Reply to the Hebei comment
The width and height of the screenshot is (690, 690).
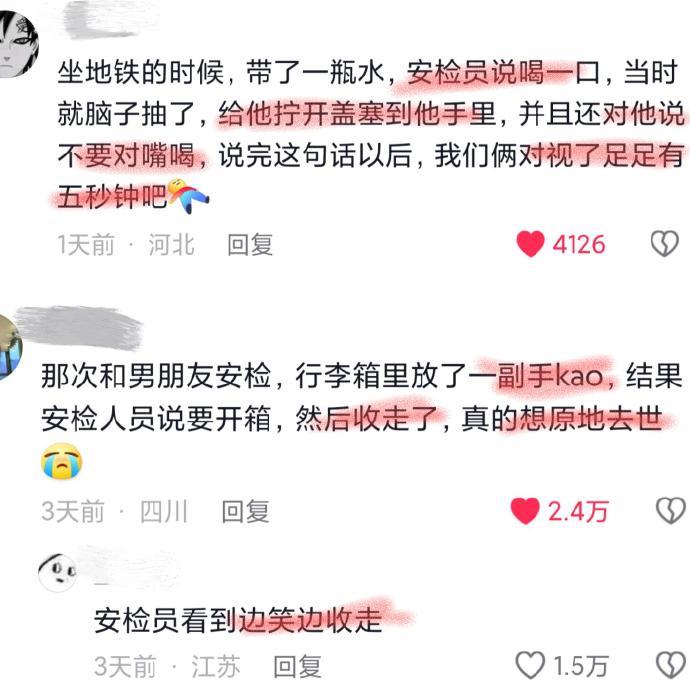pos(250,245)
